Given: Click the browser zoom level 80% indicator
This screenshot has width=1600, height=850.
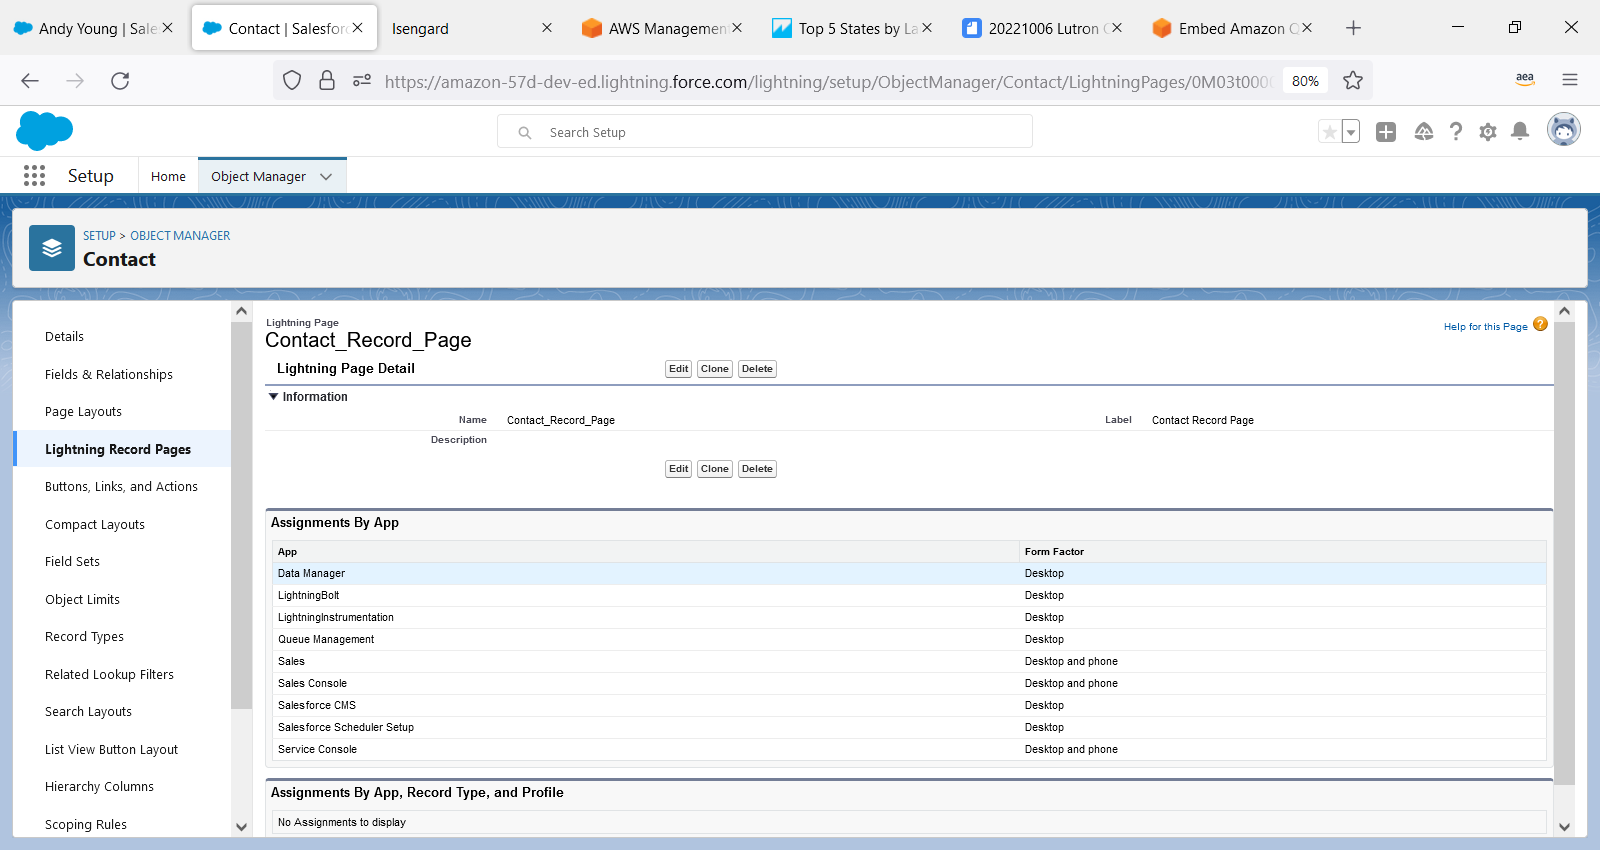Looking at the screenshot, I should coord(1305,81).
